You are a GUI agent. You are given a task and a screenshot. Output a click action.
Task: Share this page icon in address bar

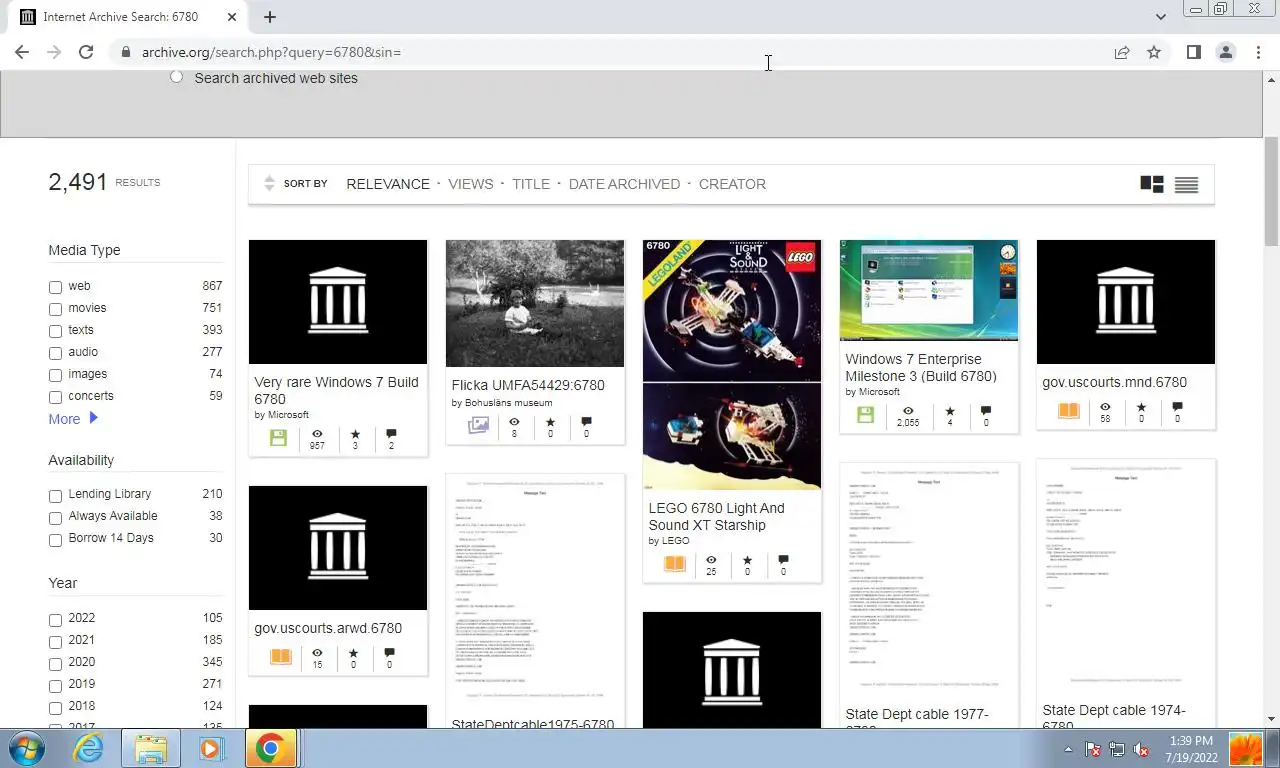click(x=1122, y=52)
